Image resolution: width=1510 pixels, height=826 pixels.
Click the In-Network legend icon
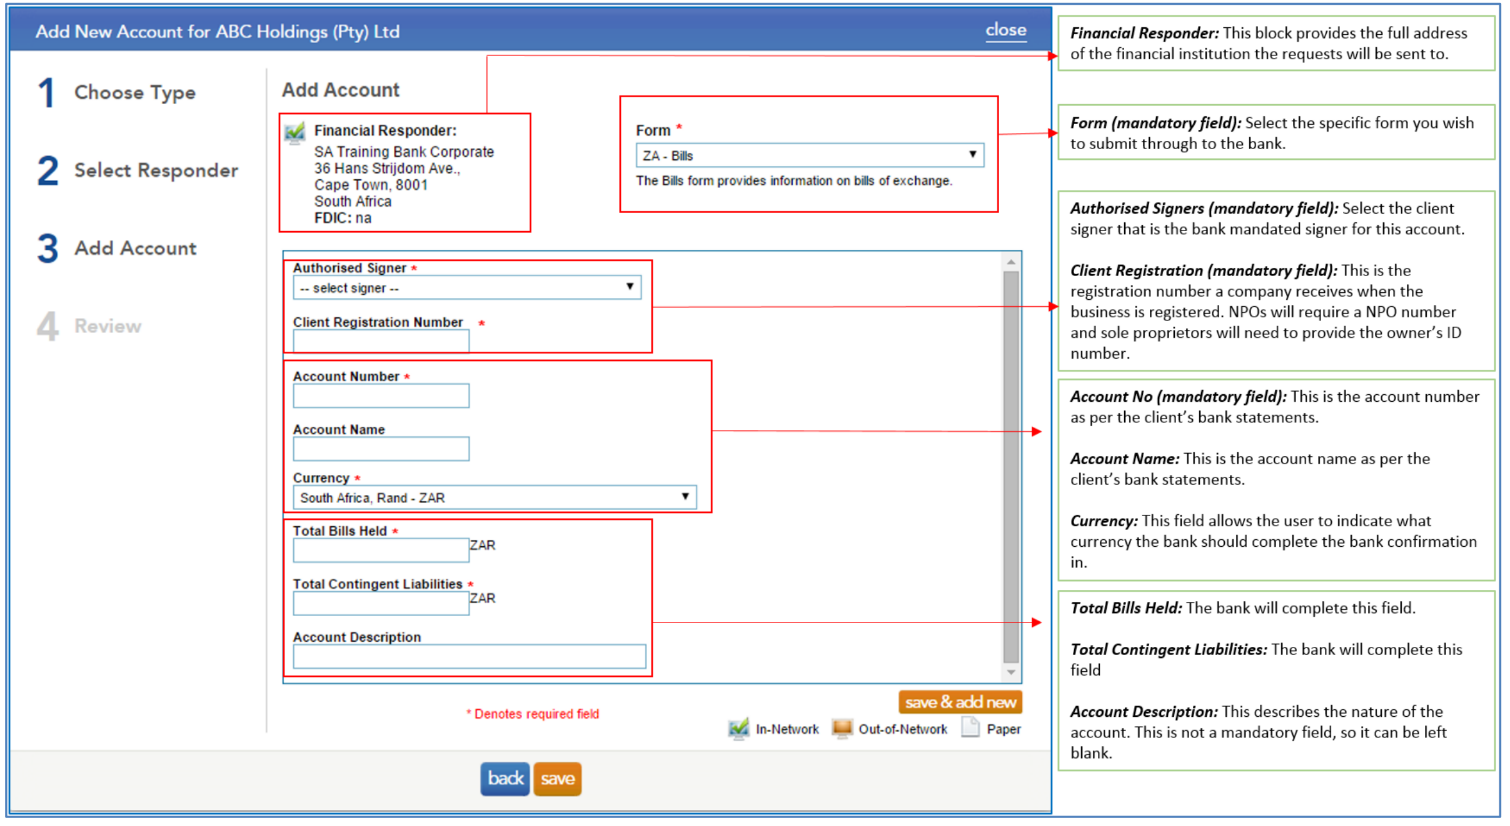(739, 729)
